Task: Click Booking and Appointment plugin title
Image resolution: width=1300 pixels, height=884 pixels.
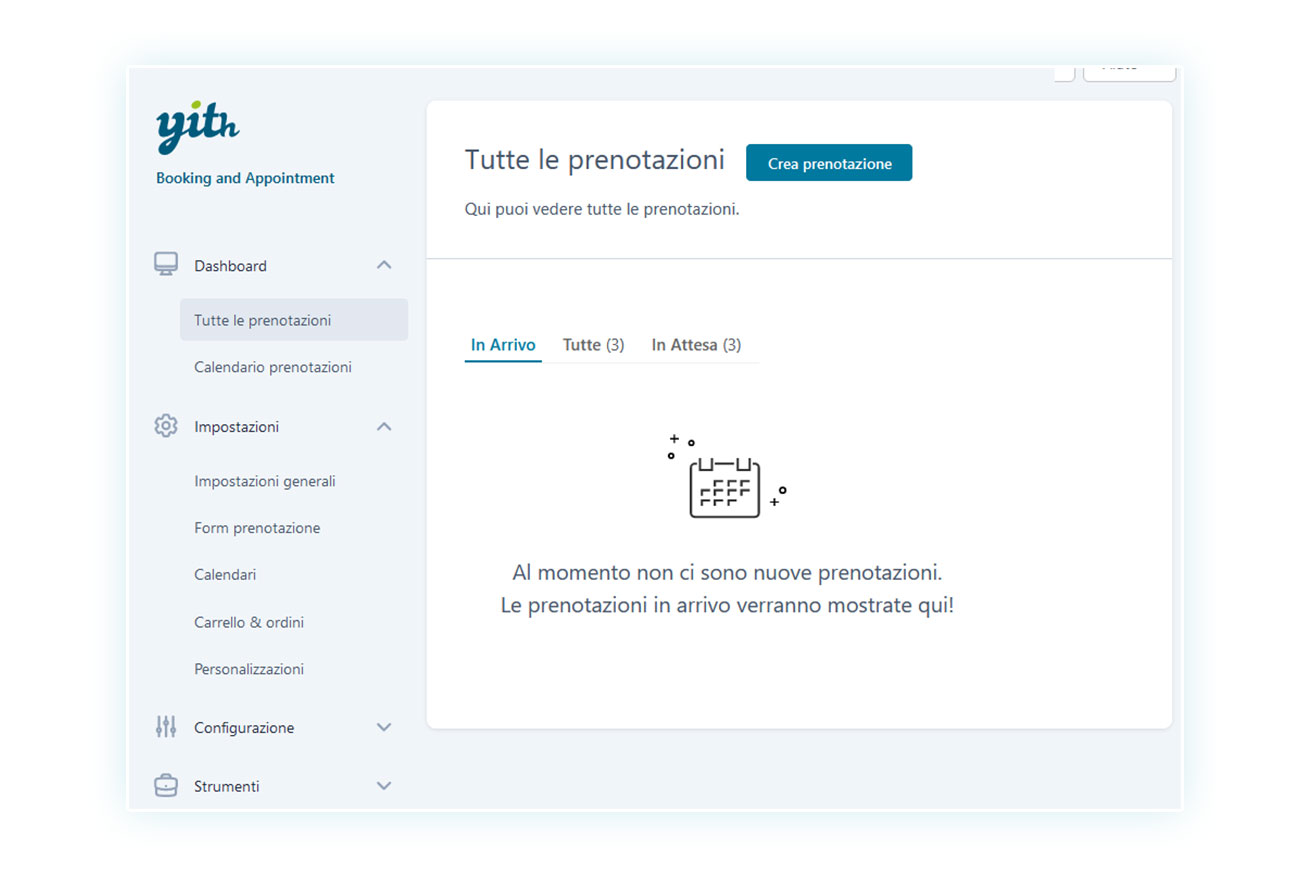Action: point(245,178)
